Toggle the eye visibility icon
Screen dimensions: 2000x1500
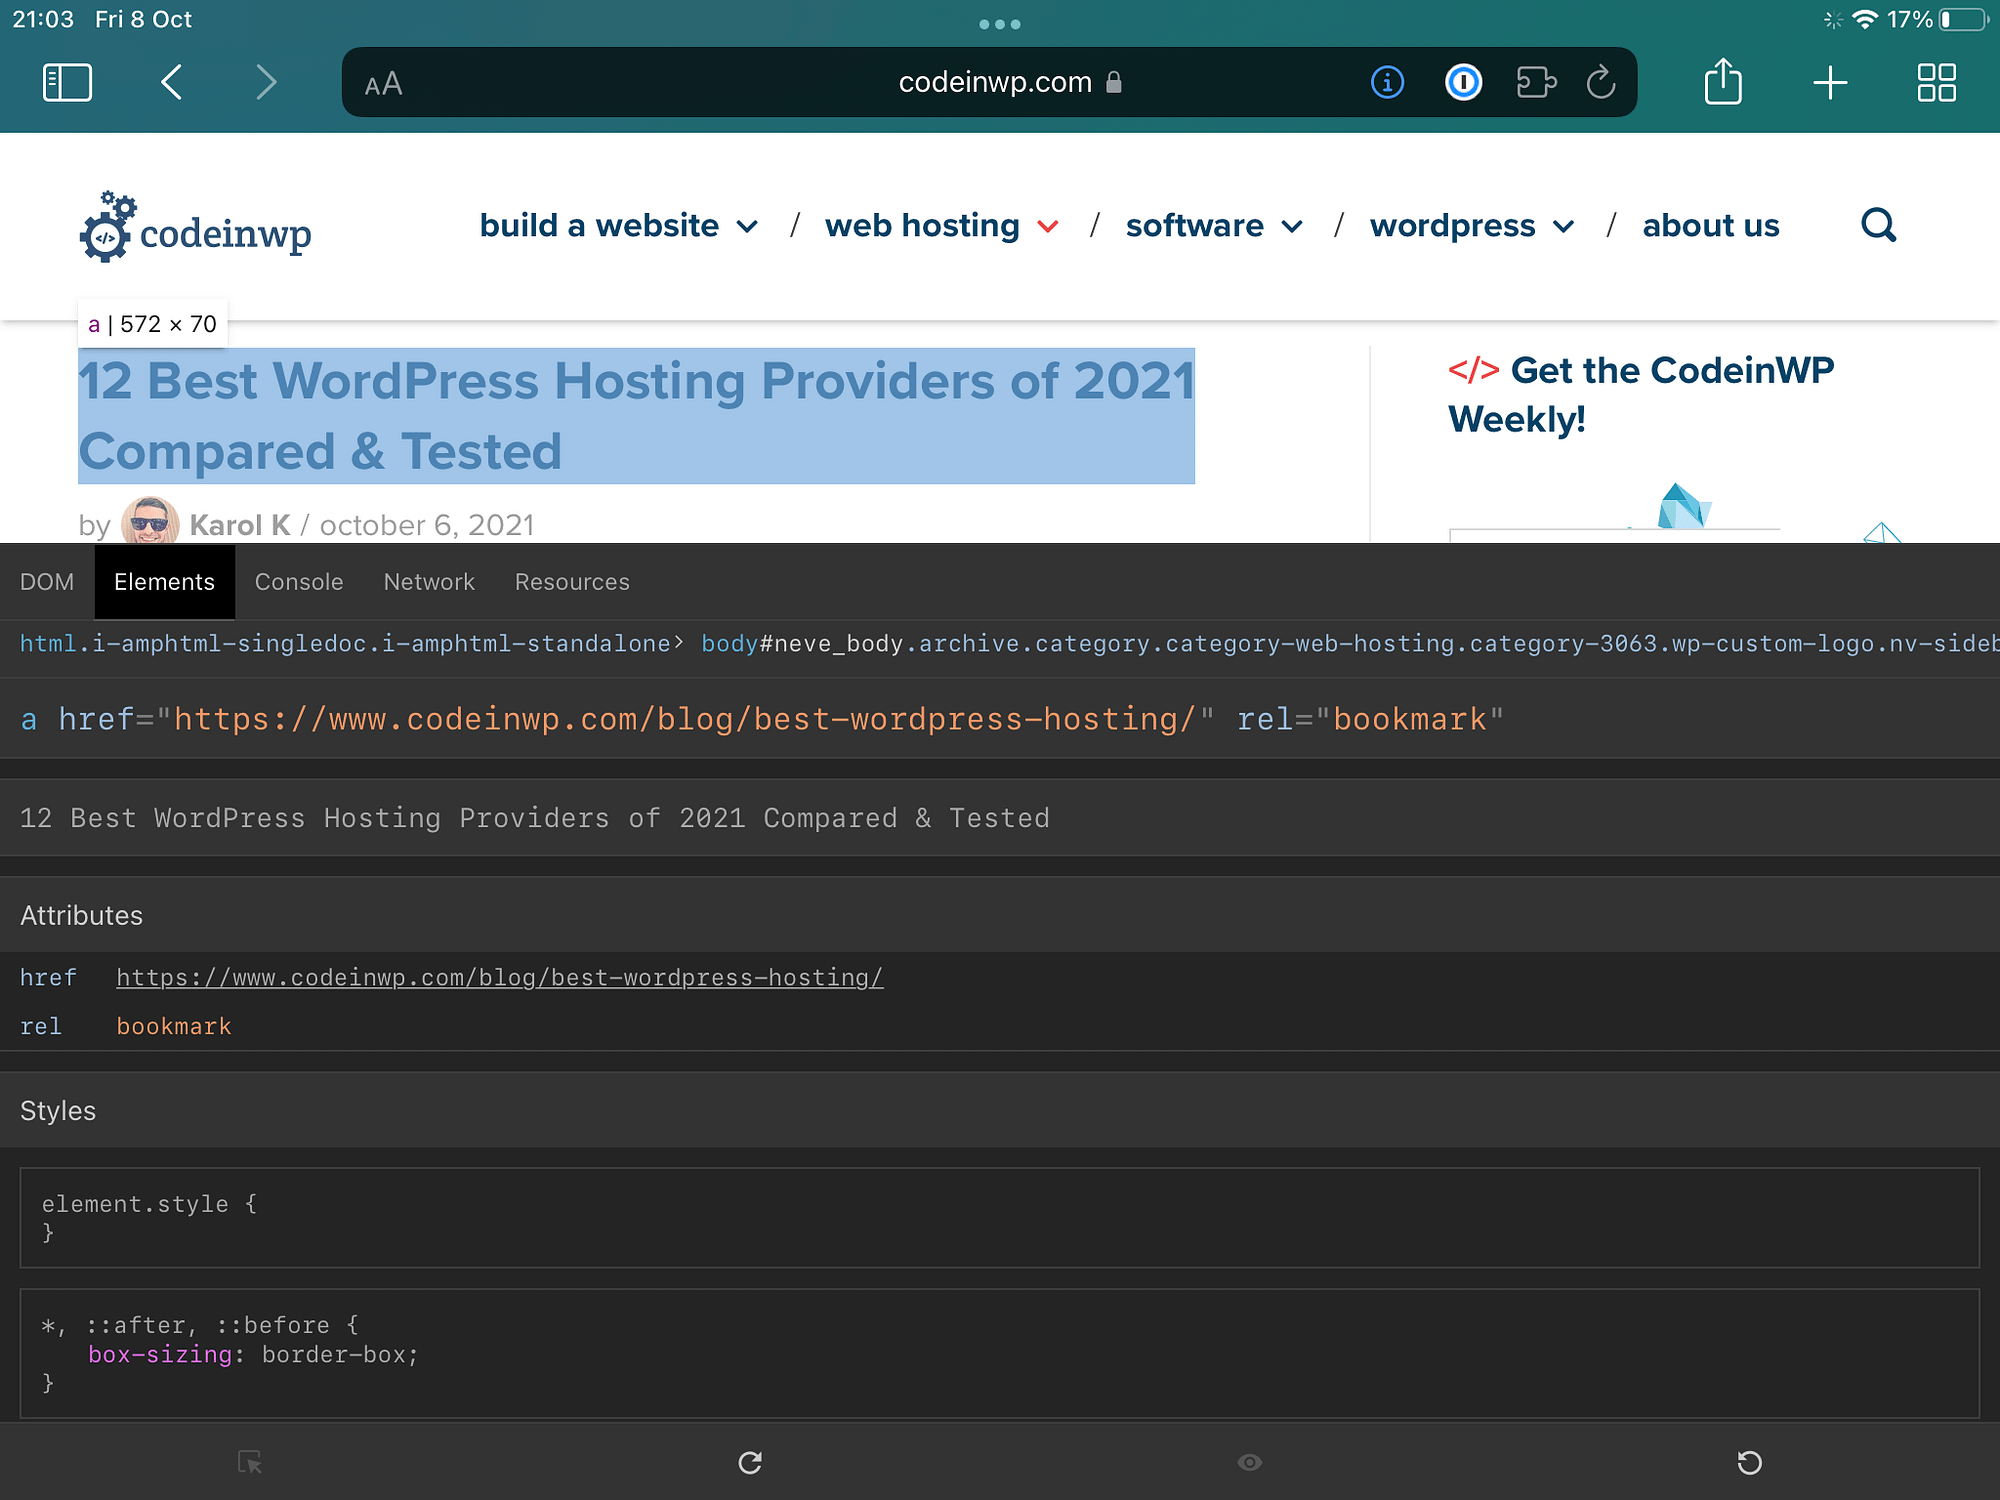tap(1250, 1462)
